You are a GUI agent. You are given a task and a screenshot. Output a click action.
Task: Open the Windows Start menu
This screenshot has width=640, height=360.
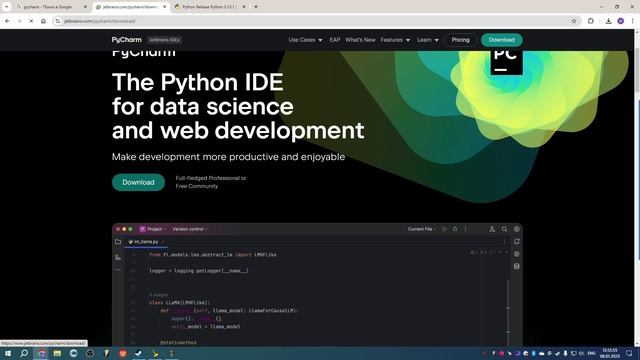pyautogui.click(x=8, y=353)
